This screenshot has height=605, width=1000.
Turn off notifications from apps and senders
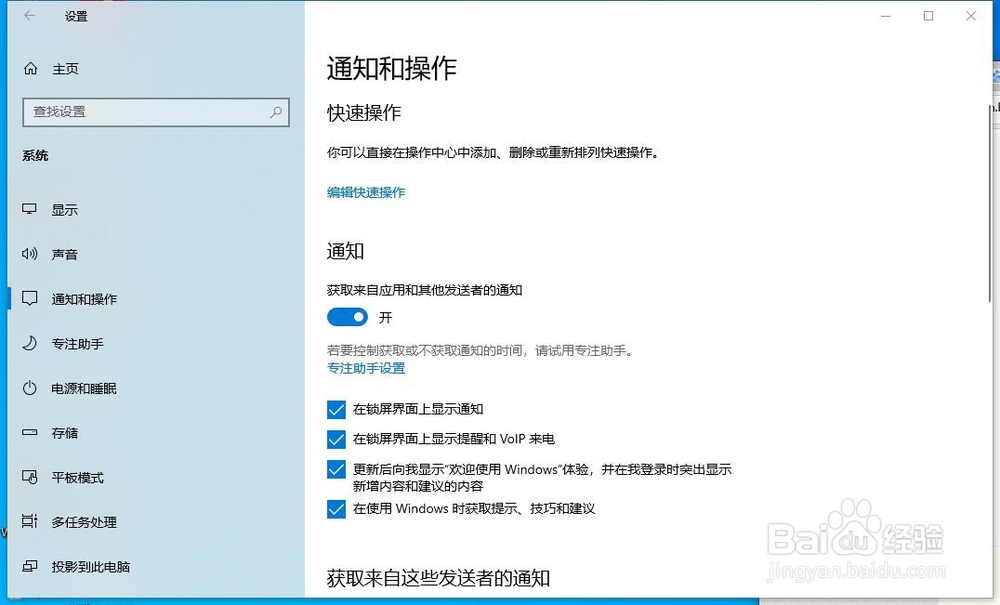coord(347,317)
